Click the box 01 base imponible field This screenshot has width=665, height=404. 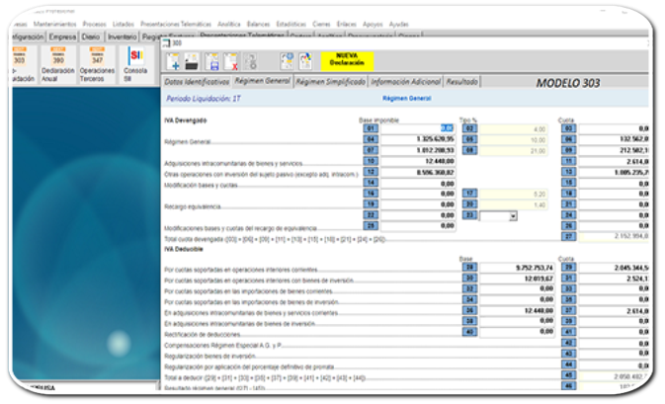418,128
